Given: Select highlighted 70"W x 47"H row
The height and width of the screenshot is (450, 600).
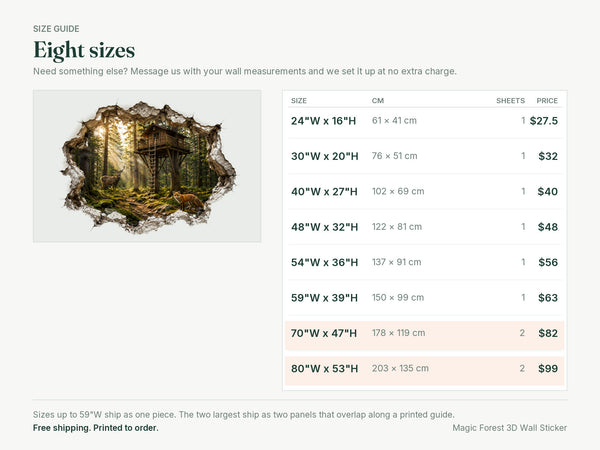Looking at the screenshot, I should 425,333.
